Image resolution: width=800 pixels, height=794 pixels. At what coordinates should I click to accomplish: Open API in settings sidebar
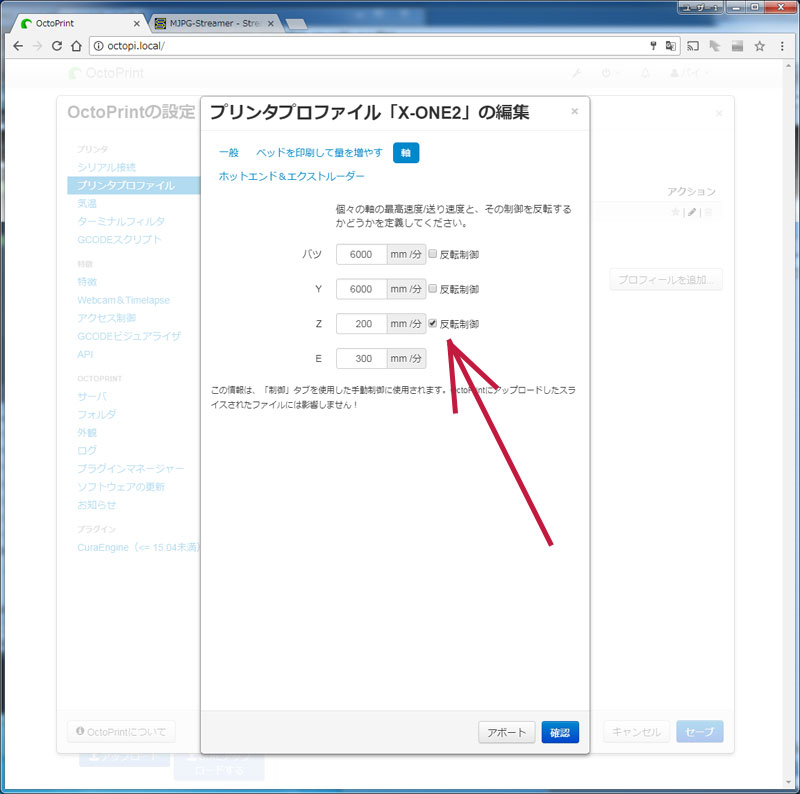(x=85, y=354)
